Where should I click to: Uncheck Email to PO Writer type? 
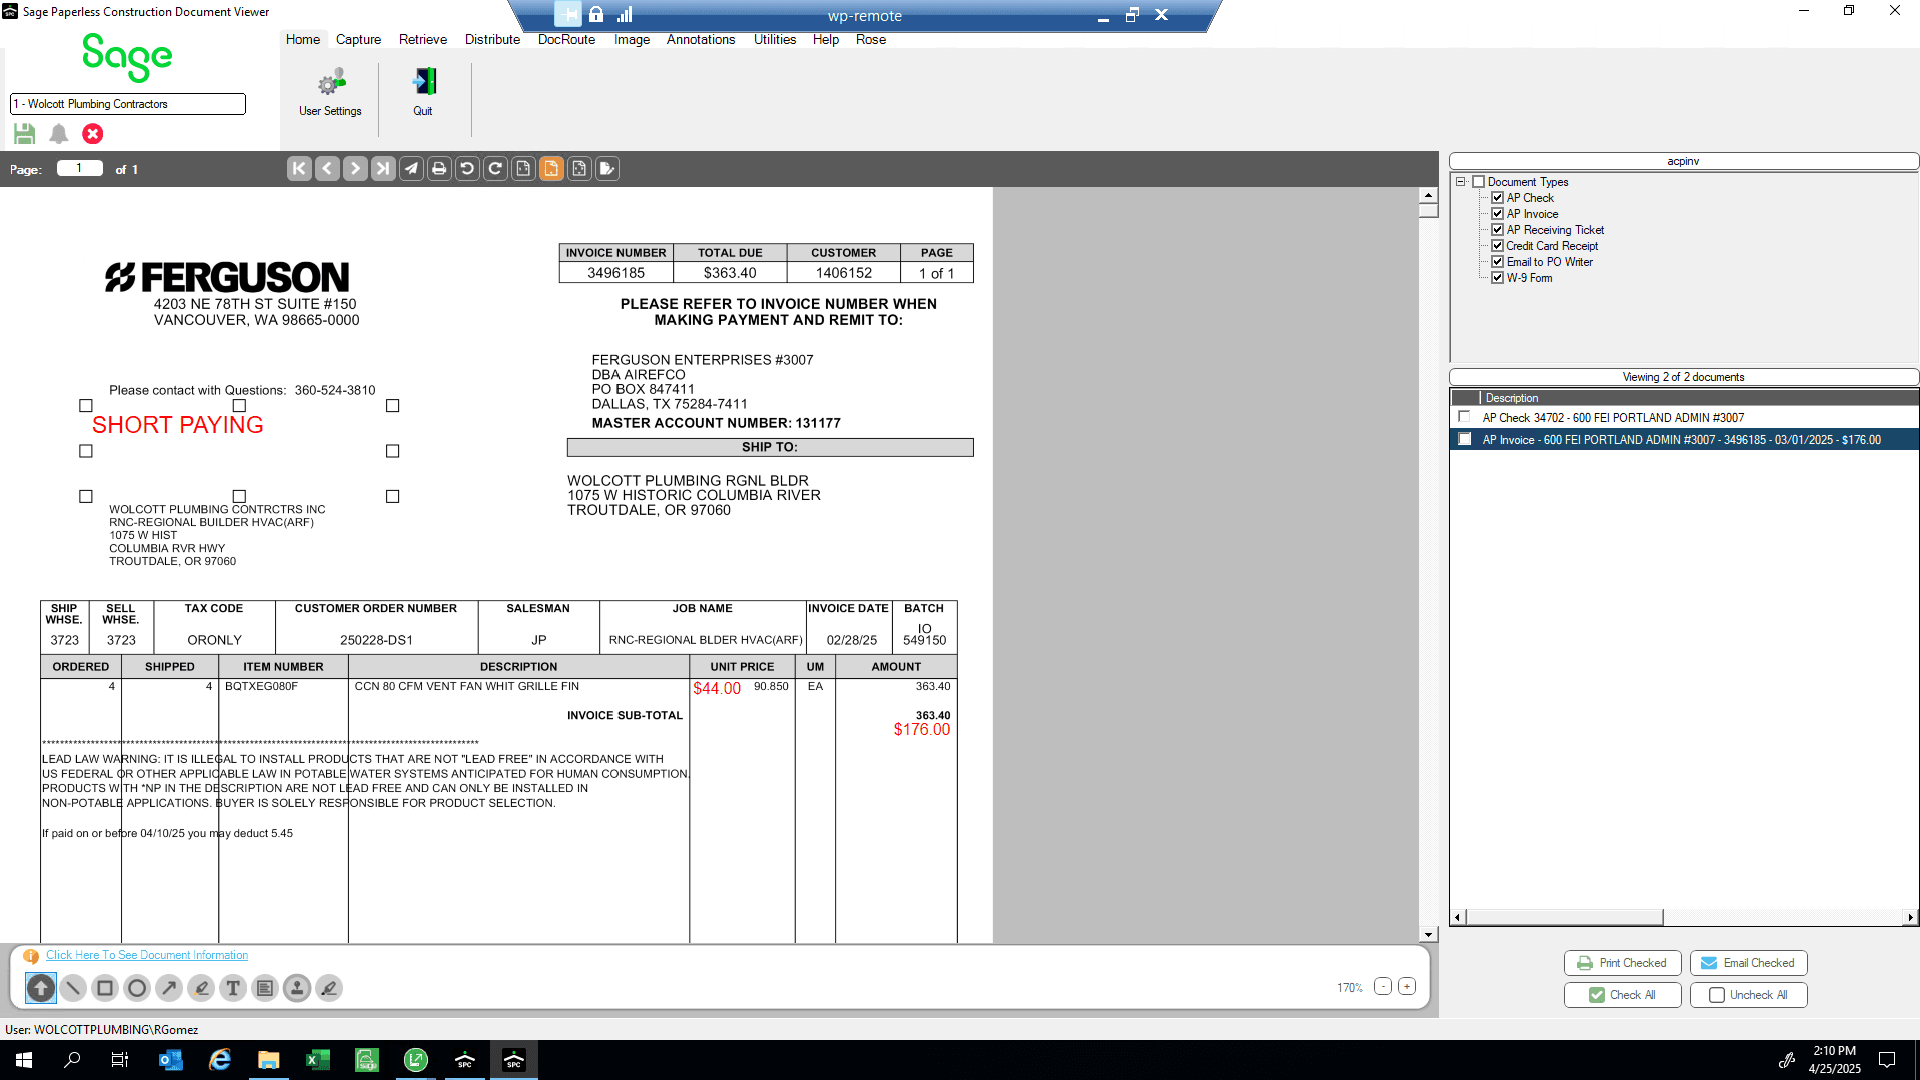(x=1498, y=262)
